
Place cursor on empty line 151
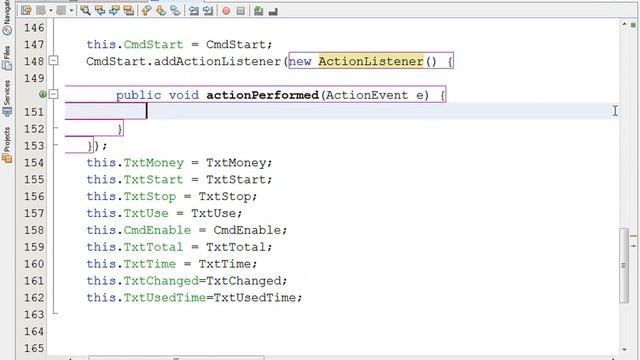pos(341,111)
